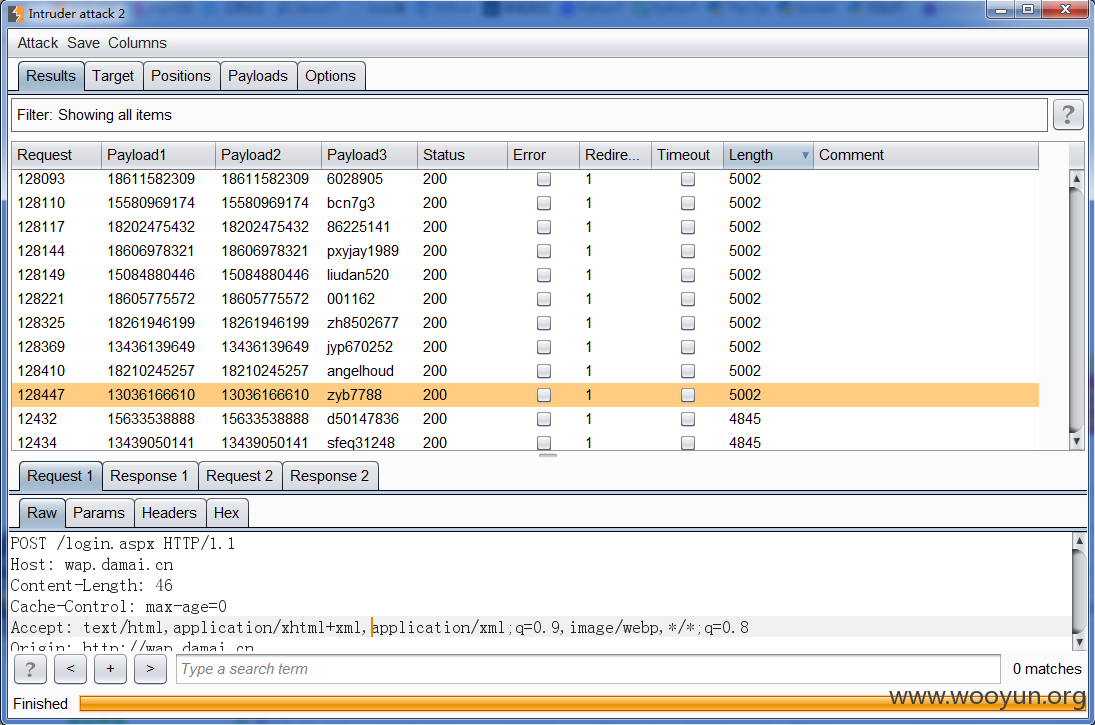Screen dimensions: 1095x725
Task: Switch to Params view tab
Action: [x=99, y=513]
